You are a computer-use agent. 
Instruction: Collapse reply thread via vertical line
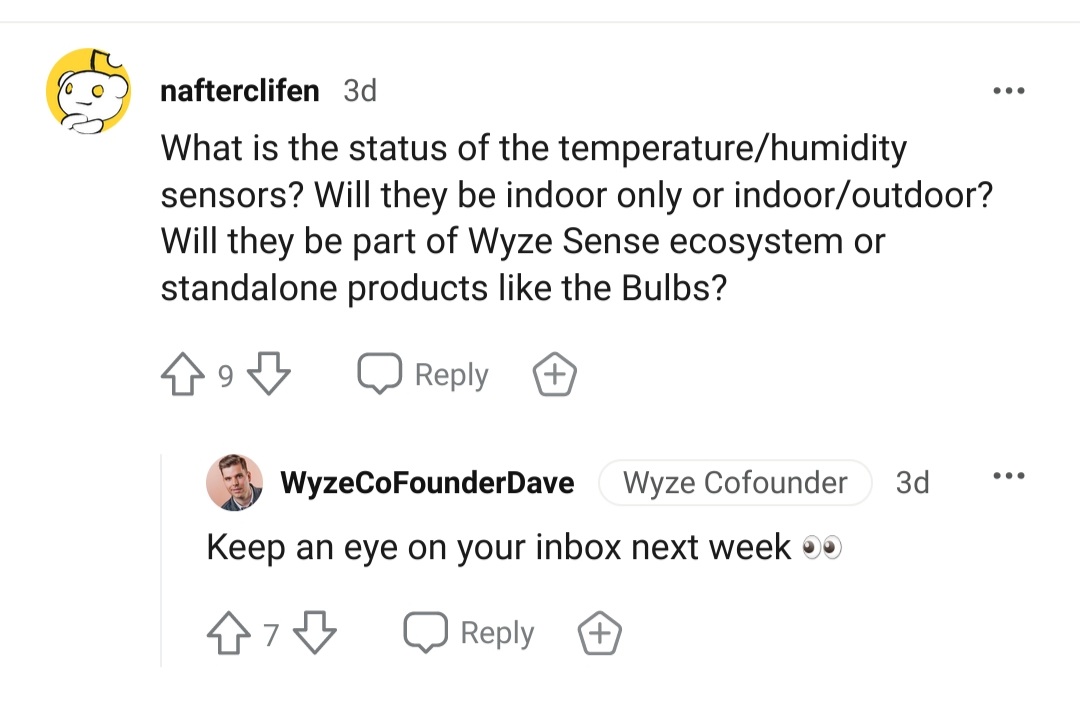click(x=161, y=560)
